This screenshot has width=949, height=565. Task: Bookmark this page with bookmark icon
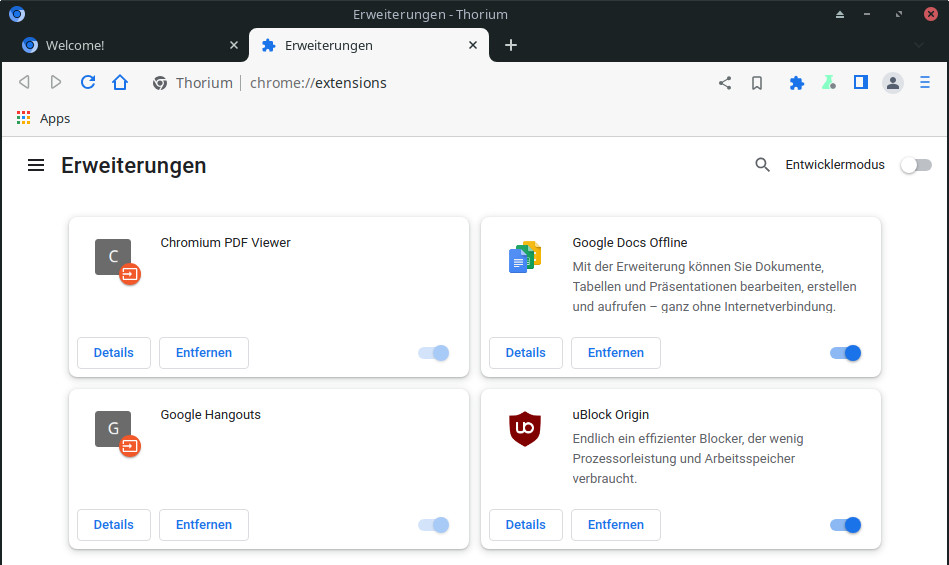[x=757, y=83]
